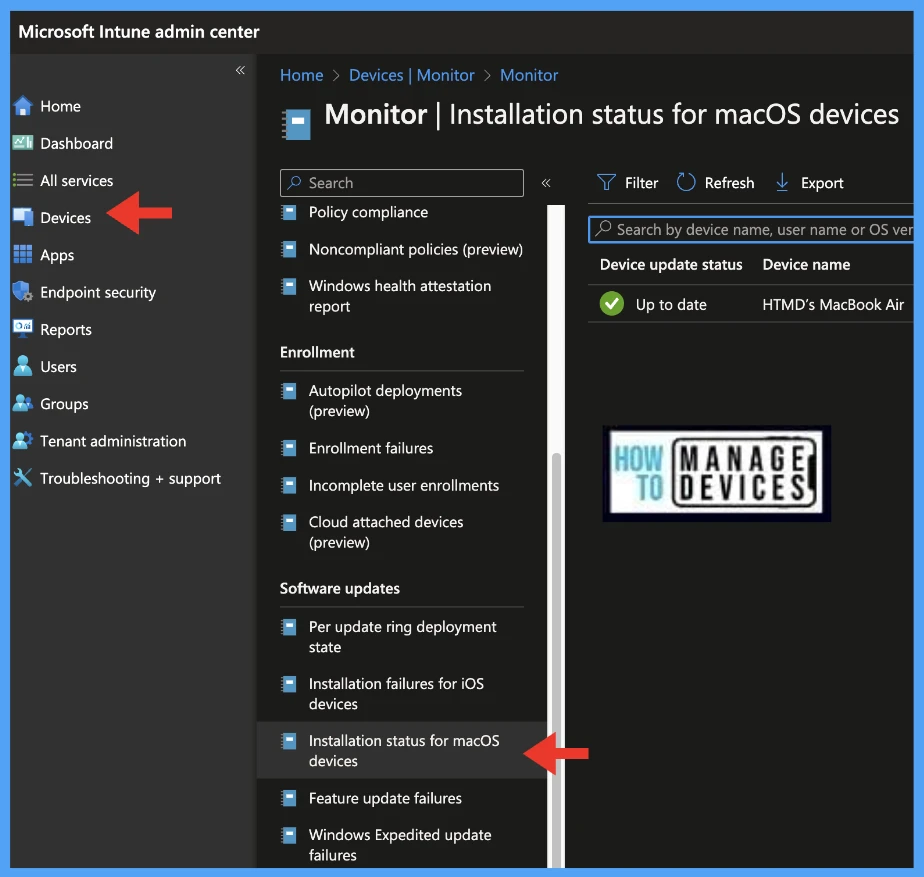This screenshot has height=877, width=924.
Task: Go to Devices | Monitor breadcrumb
Action: point(411,75)
